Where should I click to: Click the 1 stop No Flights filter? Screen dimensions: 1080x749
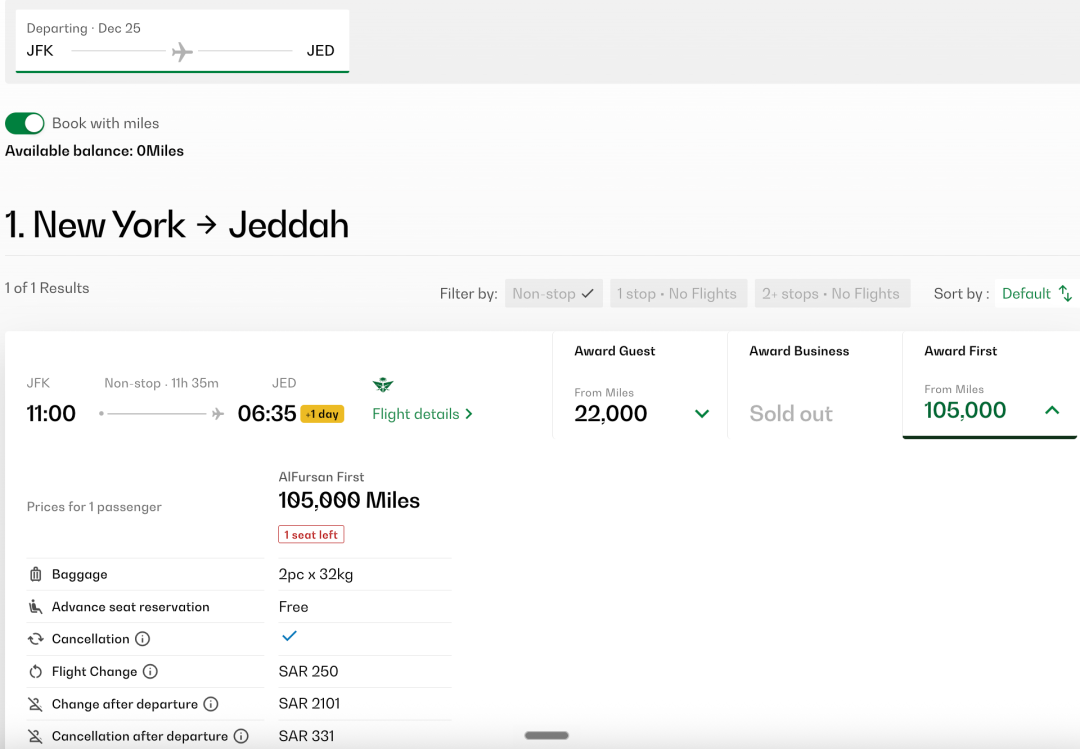tap(678, 294)
